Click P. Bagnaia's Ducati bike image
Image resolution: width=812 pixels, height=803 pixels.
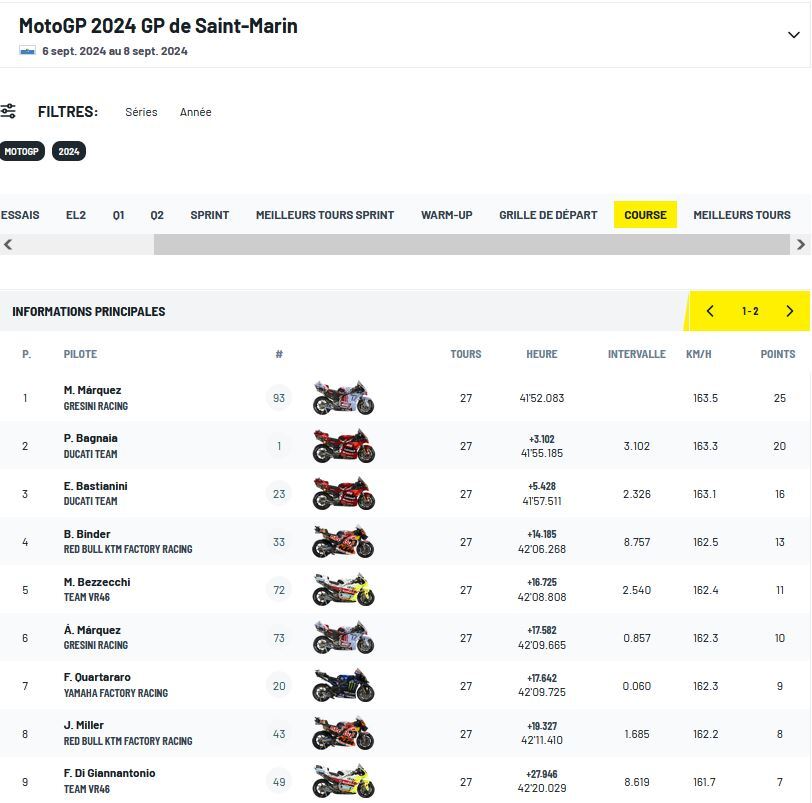click(x=343, y=446)
